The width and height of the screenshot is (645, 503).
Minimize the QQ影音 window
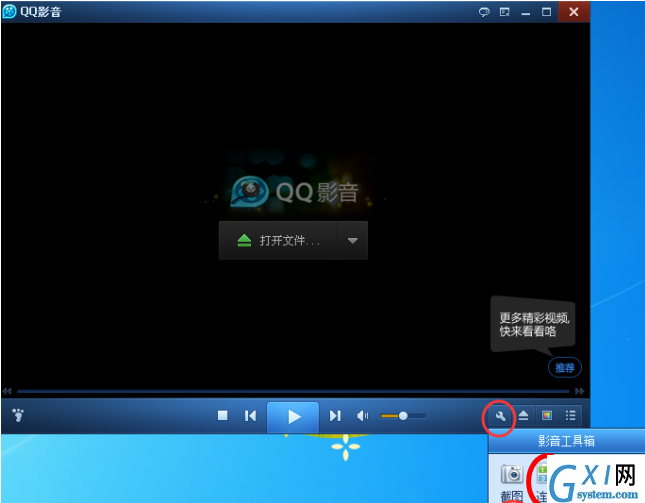click(x=526, y=12)
